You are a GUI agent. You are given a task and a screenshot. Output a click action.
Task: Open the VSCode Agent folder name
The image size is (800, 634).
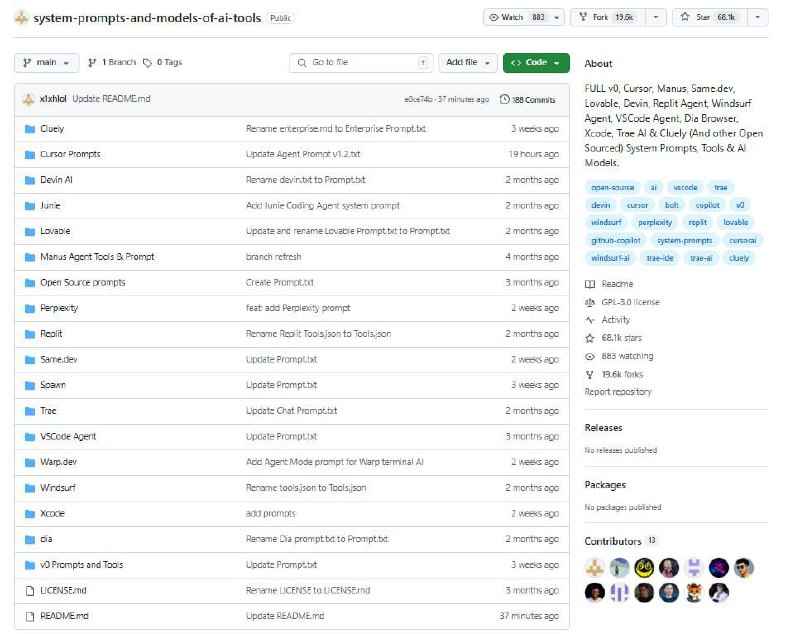[68, 437]
